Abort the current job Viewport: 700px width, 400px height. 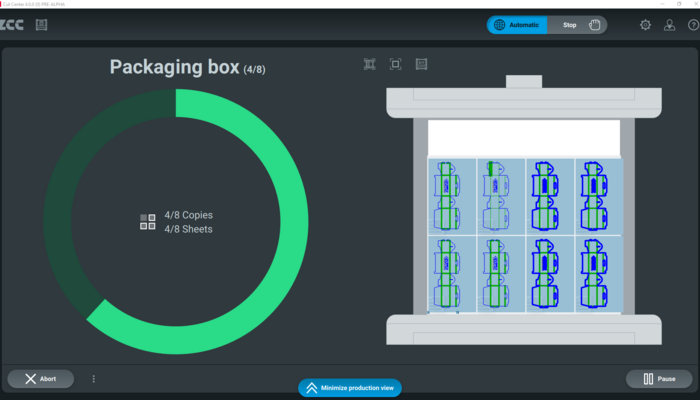(x=40, y=379)
